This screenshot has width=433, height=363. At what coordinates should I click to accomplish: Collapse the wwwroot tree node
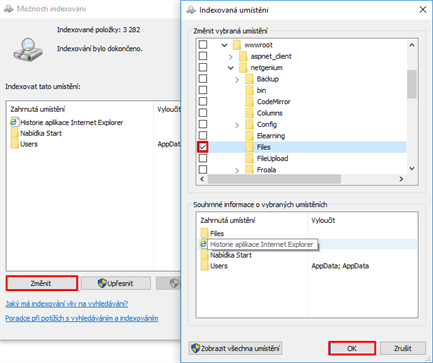point(224,45)
